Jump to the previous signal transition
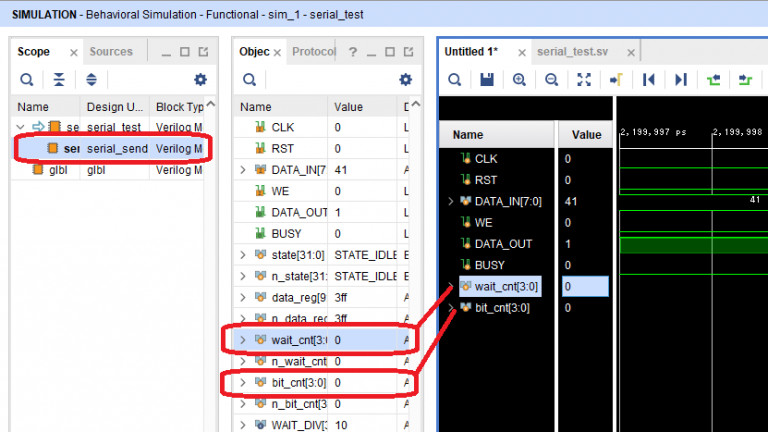 pos(713,80)
